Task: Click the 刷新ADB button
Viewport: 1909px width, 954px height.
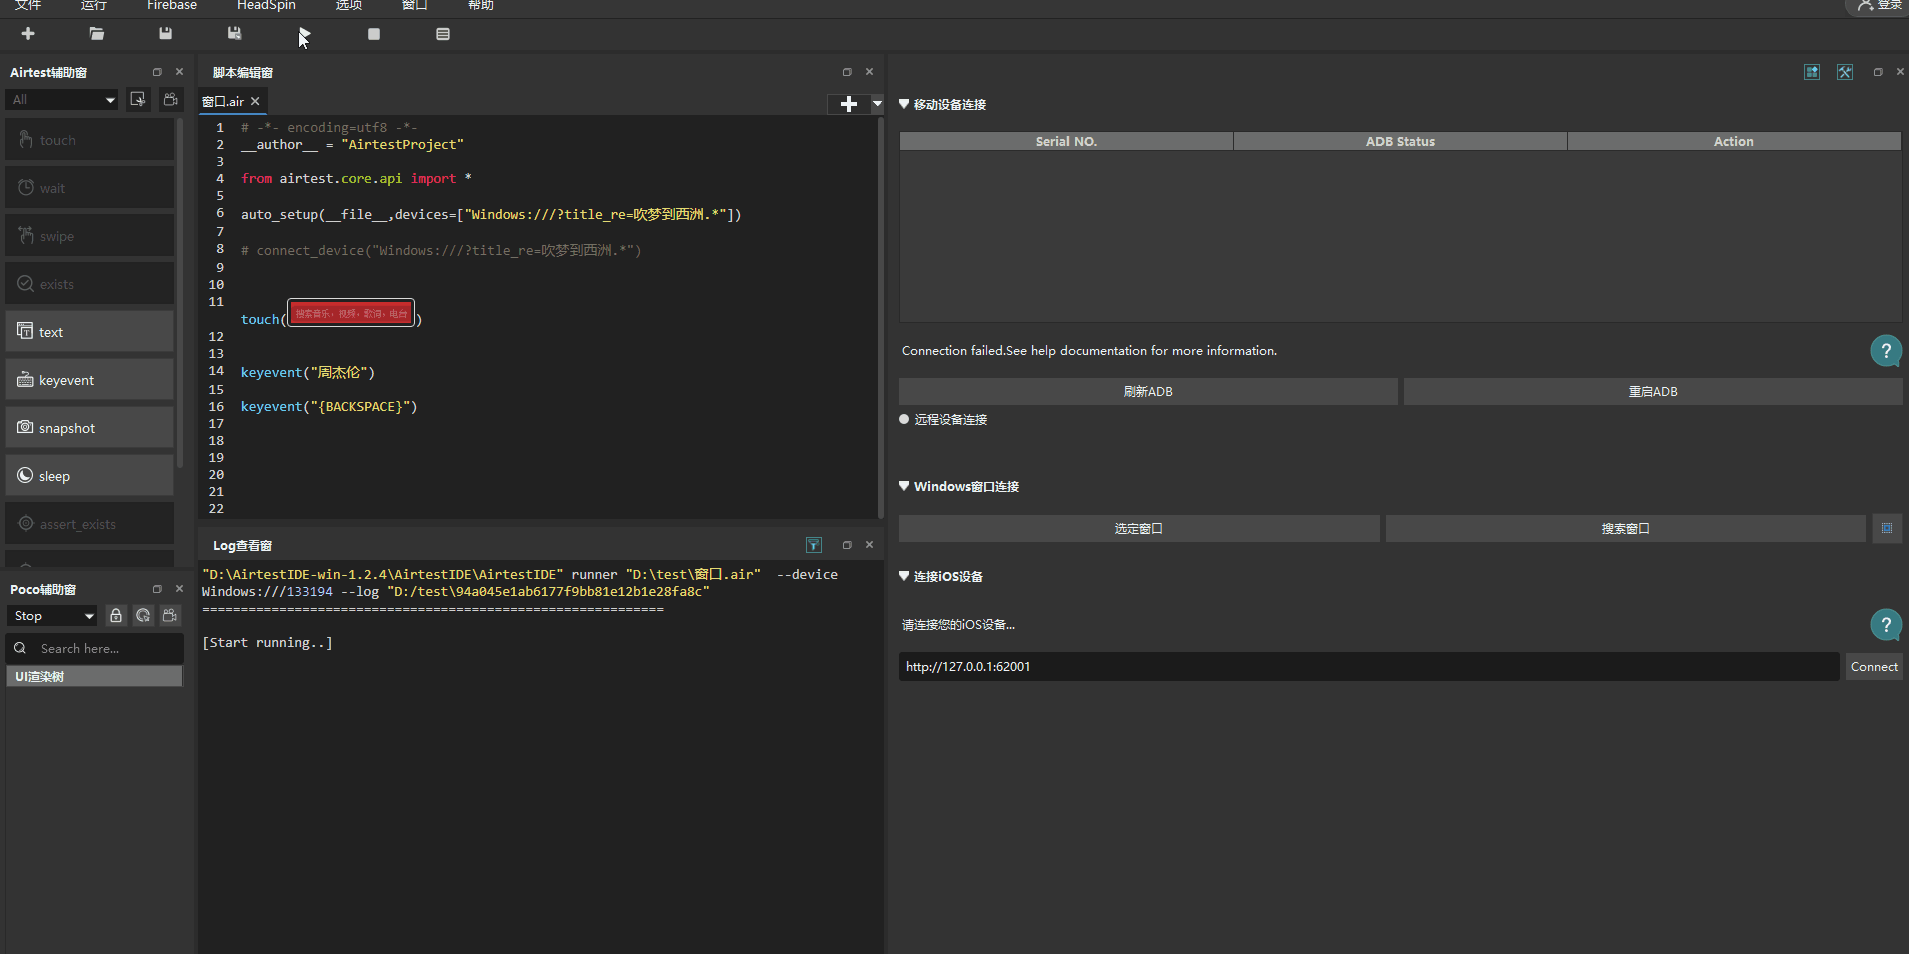Action: 1147,392
